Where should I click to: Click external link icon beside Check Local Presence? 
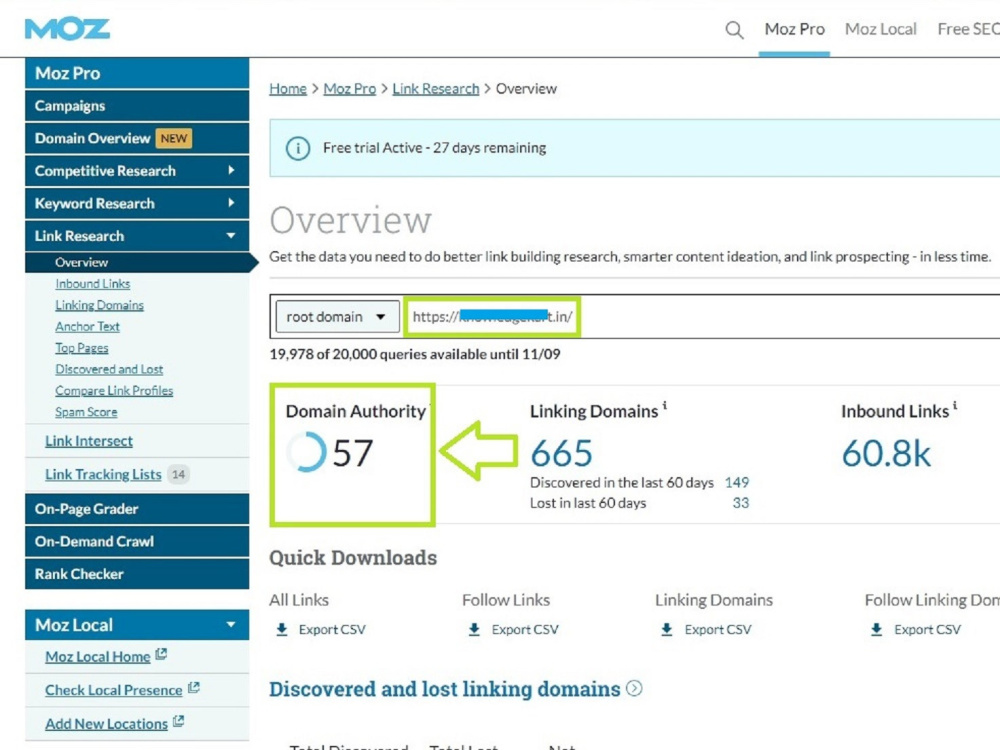pyautogui.click(x=194, y=688)
